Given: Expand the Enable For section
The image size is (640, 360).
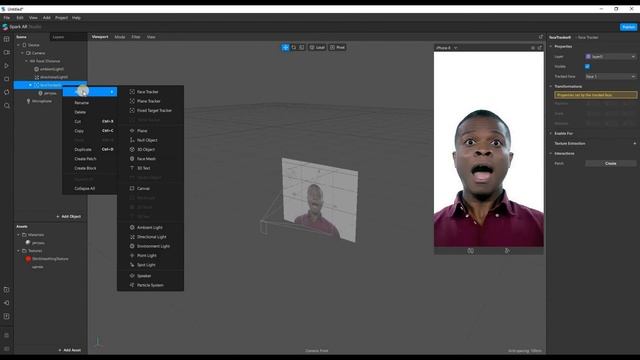Looking at the screenshot, I should coord(551,133).
